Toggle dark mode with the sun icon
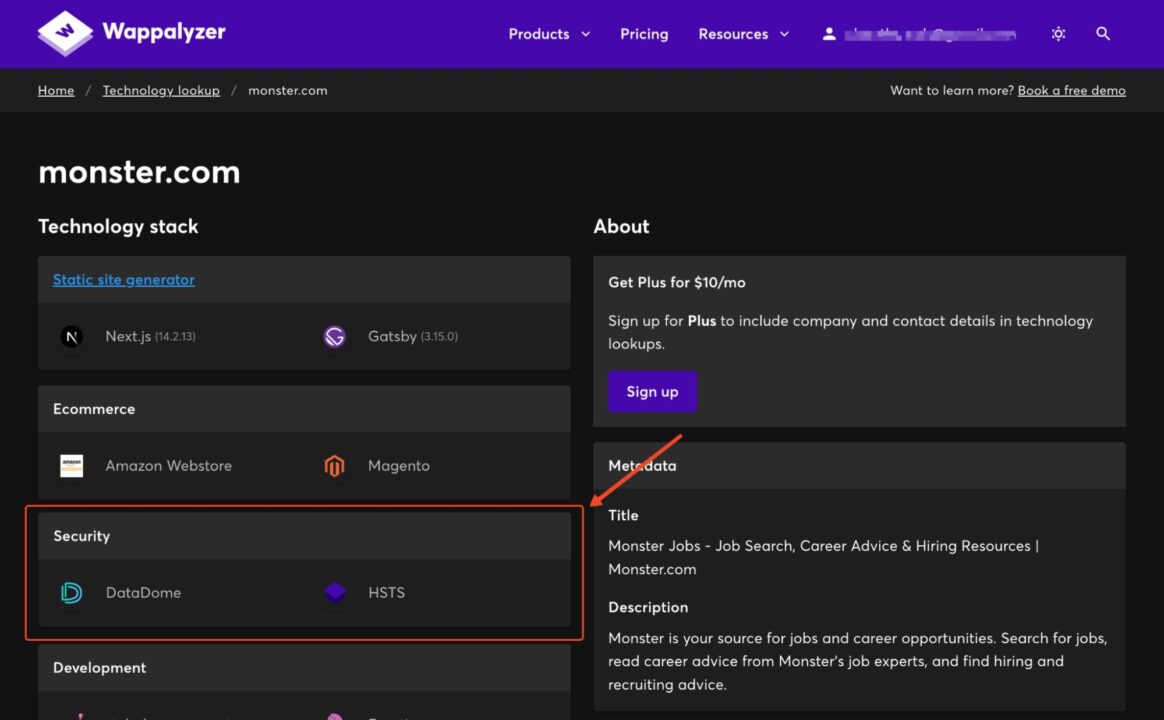This screenshot has width=1164, height=720. point(1058,33)
